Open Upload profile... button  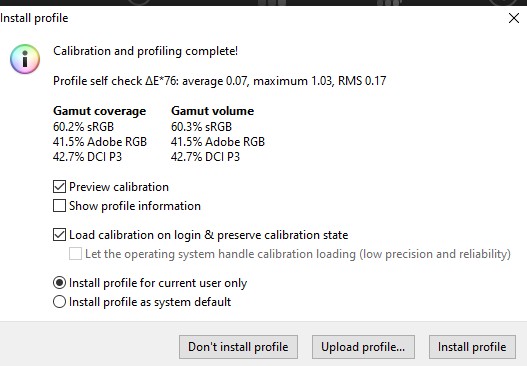(x=363, y=347)
